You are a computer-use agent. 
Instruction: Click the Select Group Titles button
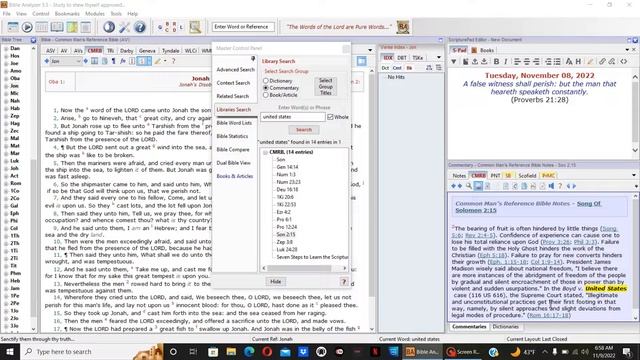325,87
